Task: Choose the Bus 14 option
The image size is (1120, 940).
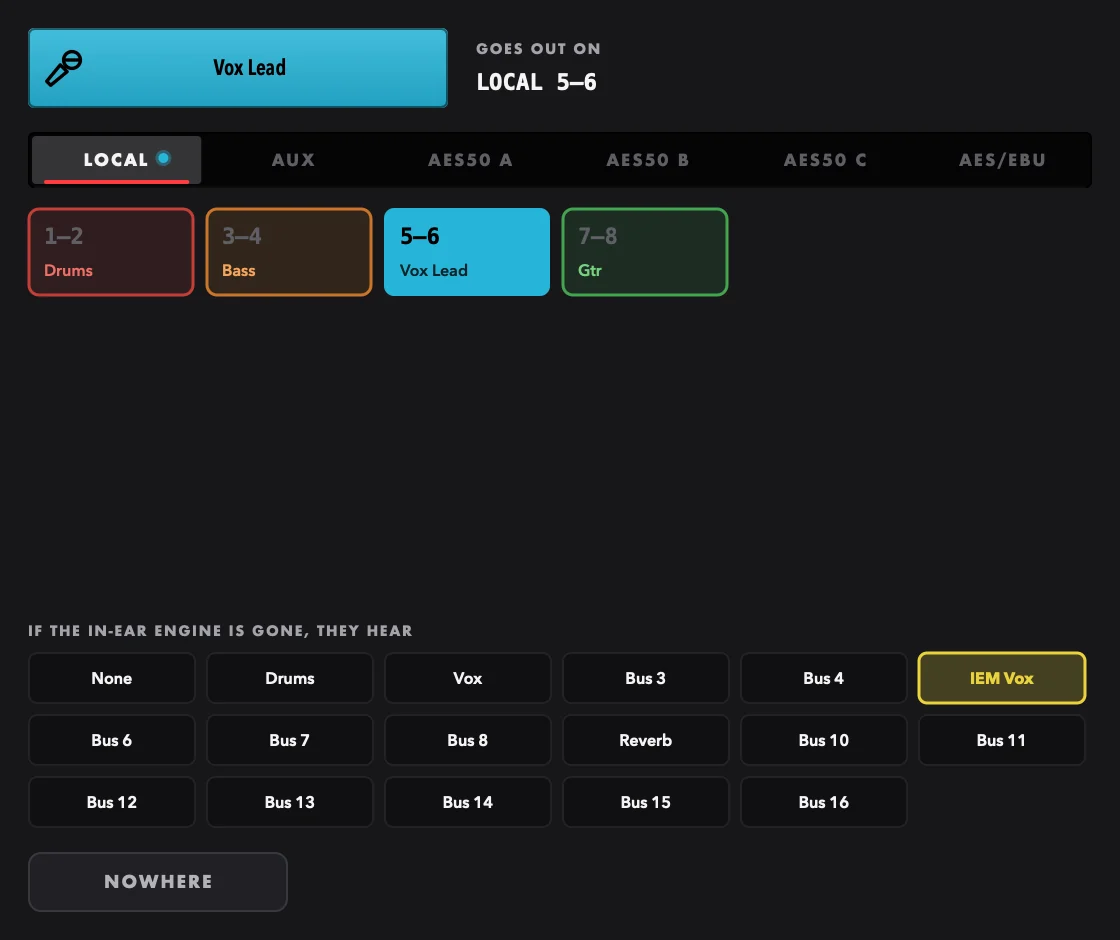Action: [x=468, y=802]
